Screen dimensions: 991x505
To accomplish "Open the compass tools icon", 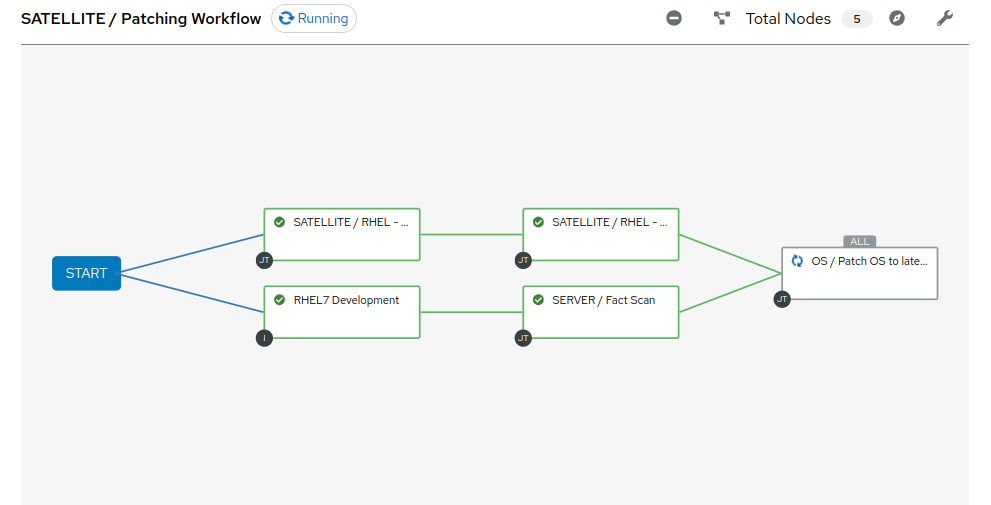I will click(896, 18).
